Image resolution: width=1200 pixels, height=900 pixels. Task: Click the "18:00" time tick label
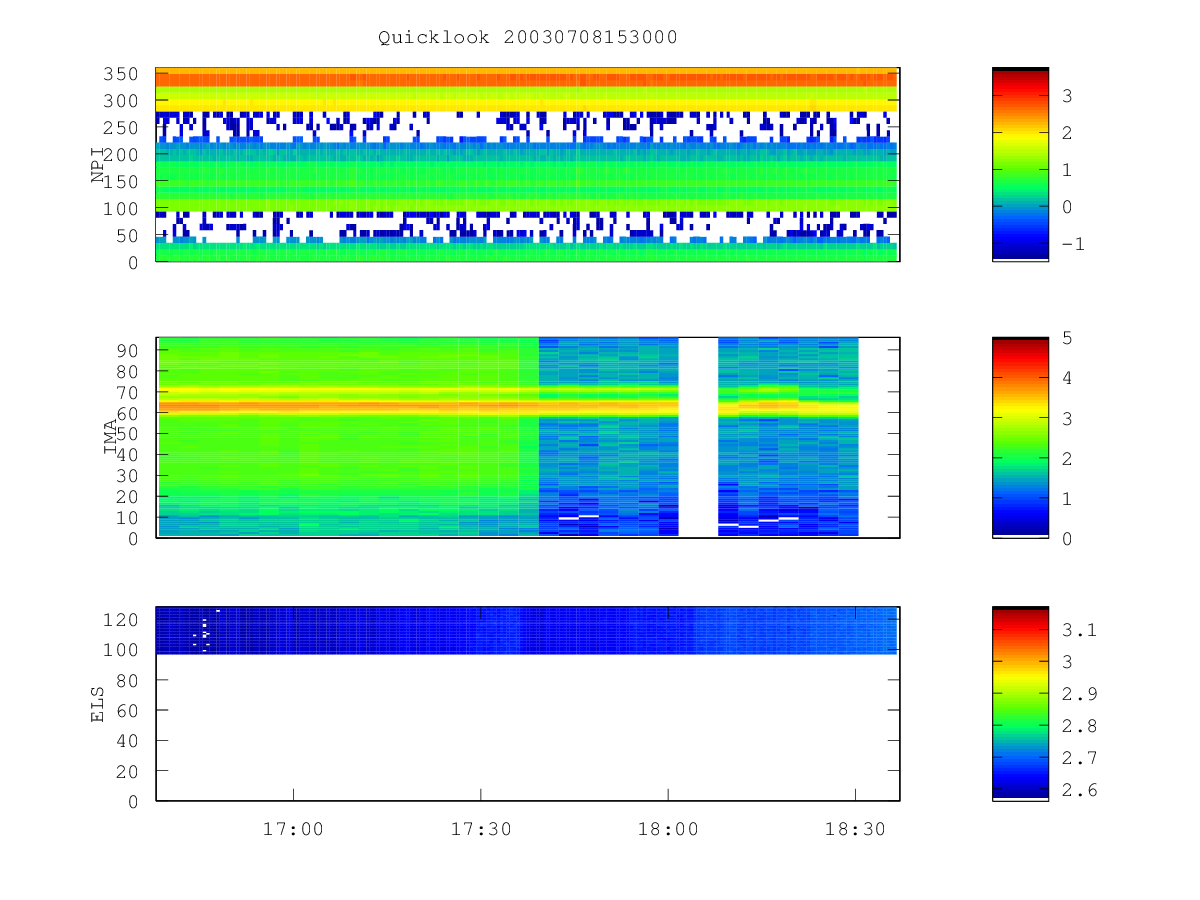point(668,828)
